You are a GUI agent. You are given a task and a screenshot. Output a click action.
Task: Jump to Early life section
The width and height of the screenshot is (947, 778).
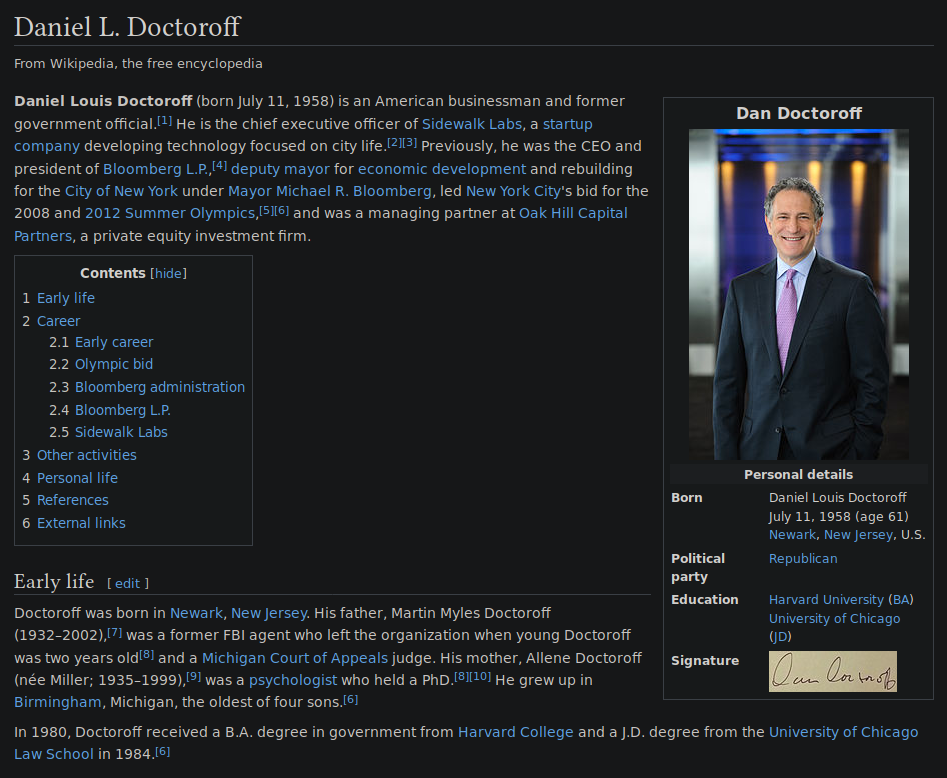[65, 298]
